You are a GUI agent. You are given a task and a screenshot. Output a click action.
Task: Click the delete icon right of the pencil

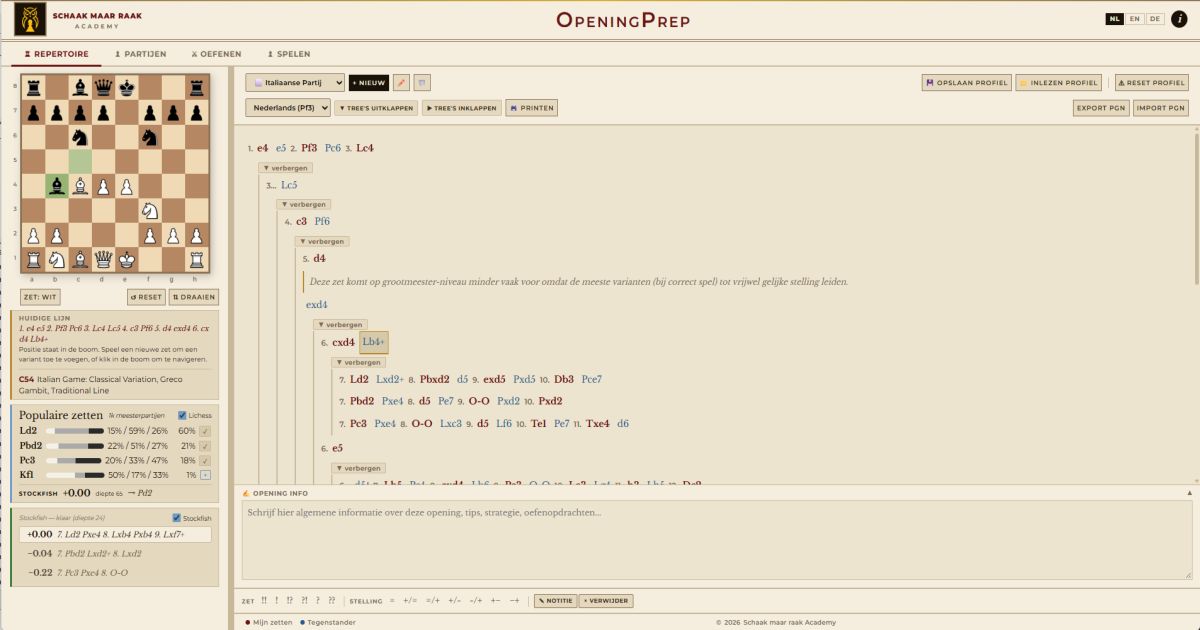coord(422,83)
